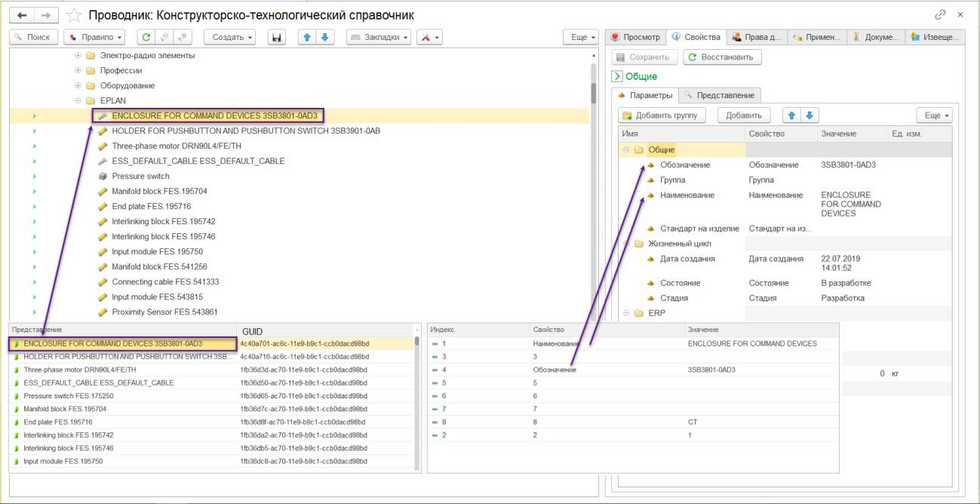
Task: Open the Представление tab
Action: [x=719, y=95]
